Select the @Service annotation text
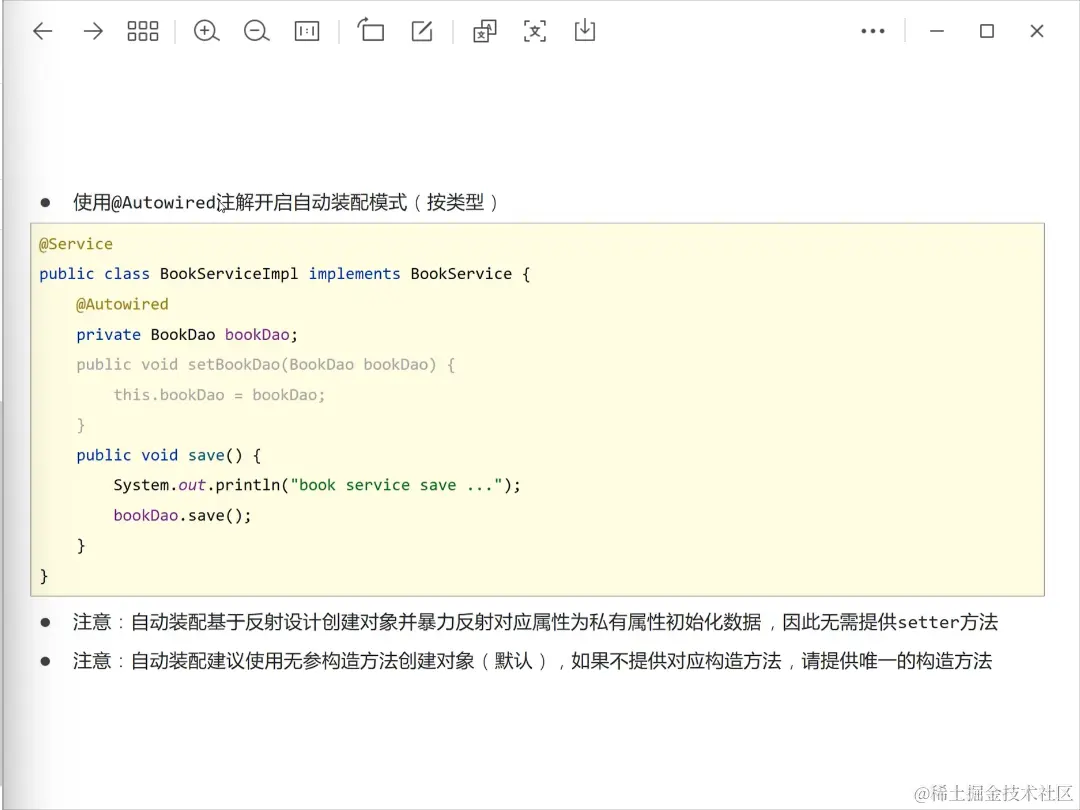 point(76,244)
